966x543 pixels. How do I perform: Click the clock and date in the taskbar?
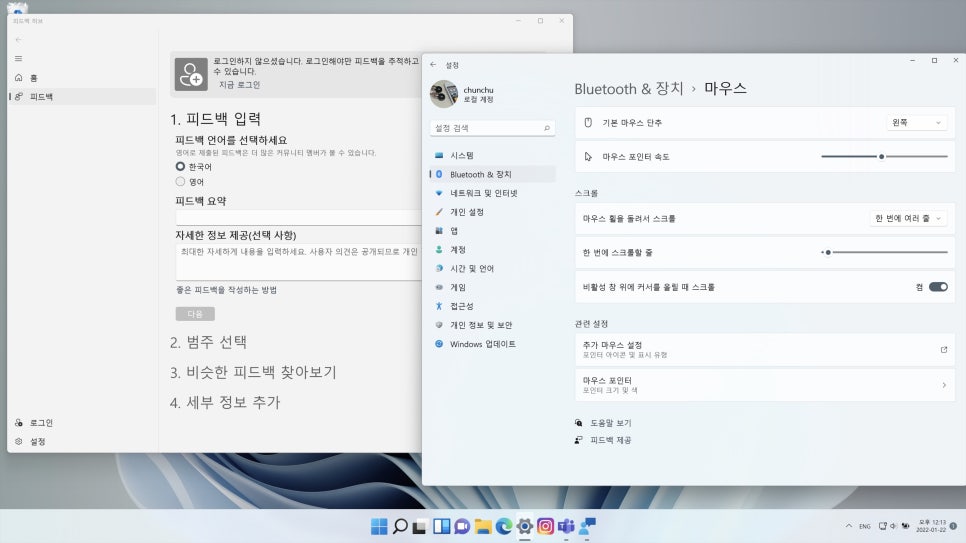click(x=931, y=526)
